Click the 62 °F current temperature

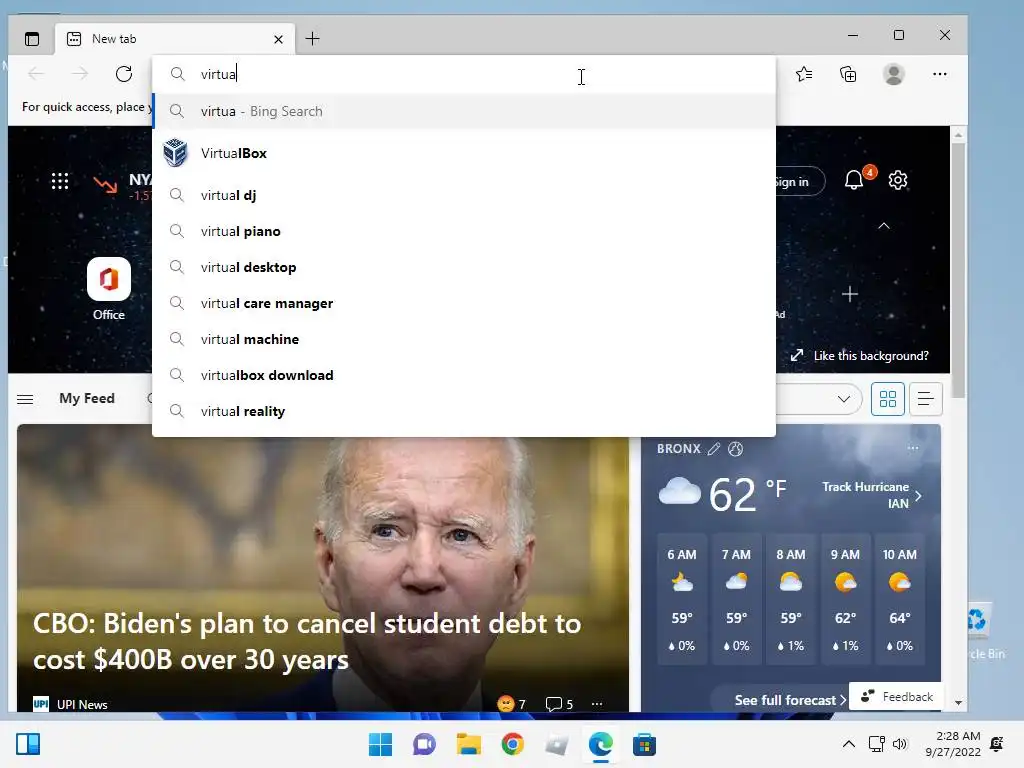(x=748, y=494)
